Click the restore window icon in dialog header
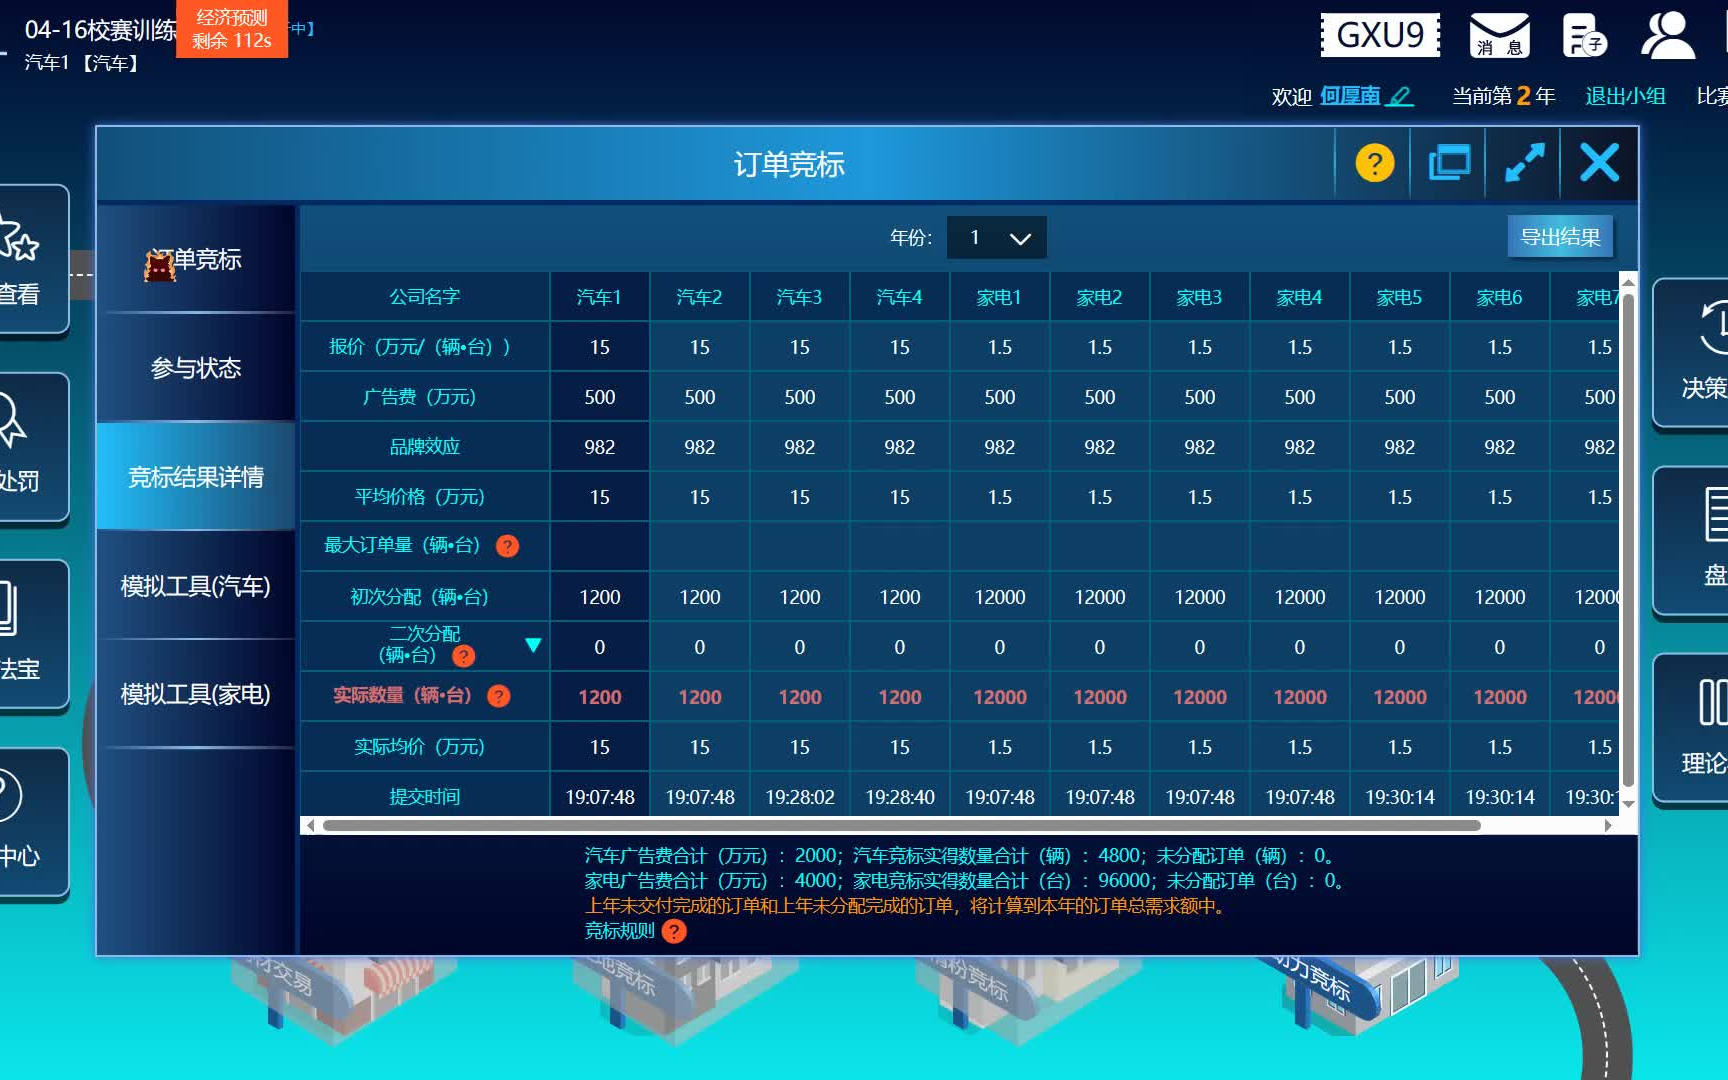The width and height of the screenshot is (1728, 1080). tap(1449, 162)
